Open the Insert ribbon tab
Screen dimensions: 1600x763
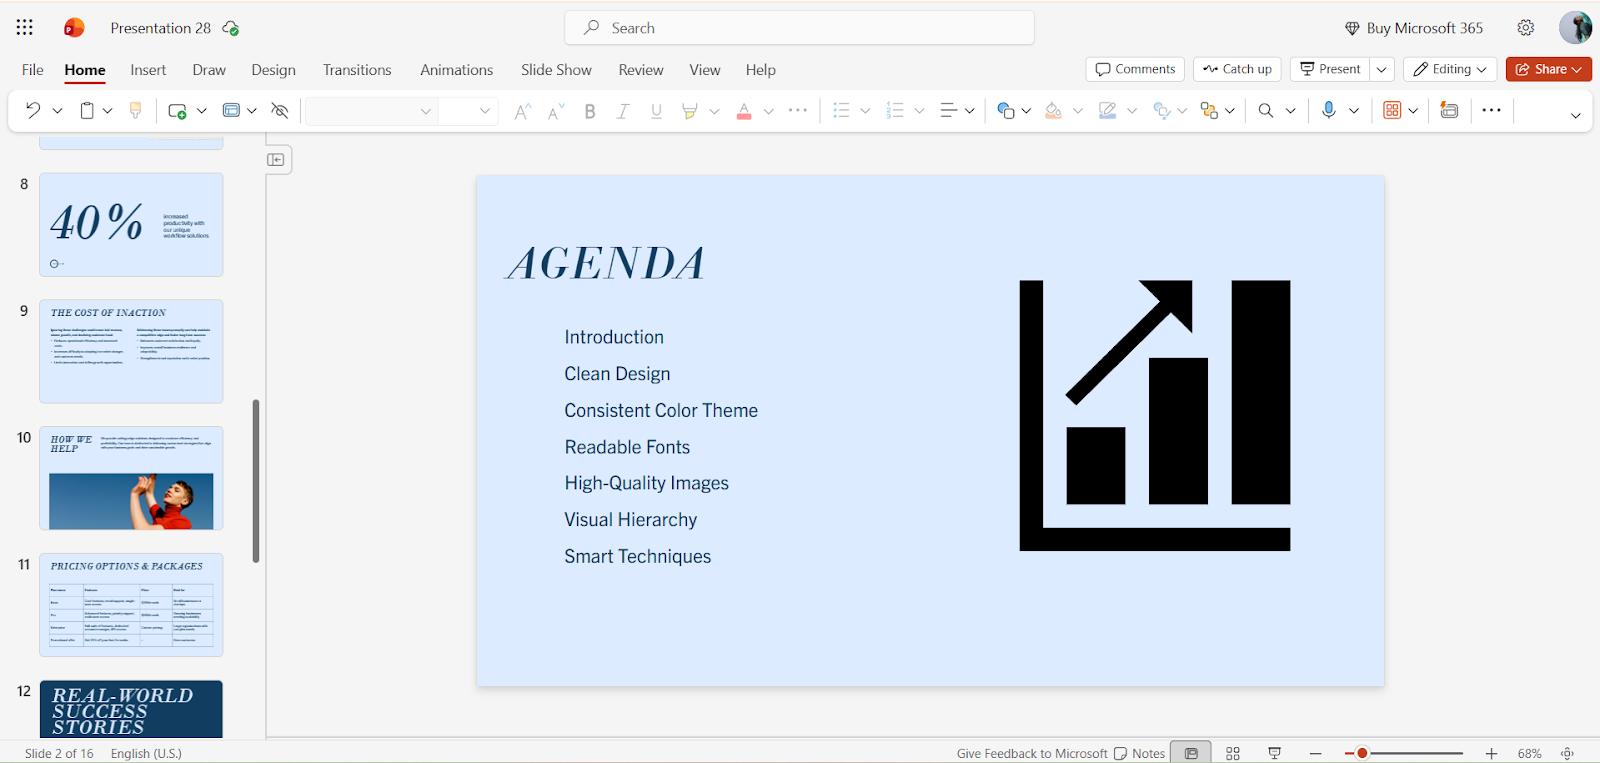148,70
